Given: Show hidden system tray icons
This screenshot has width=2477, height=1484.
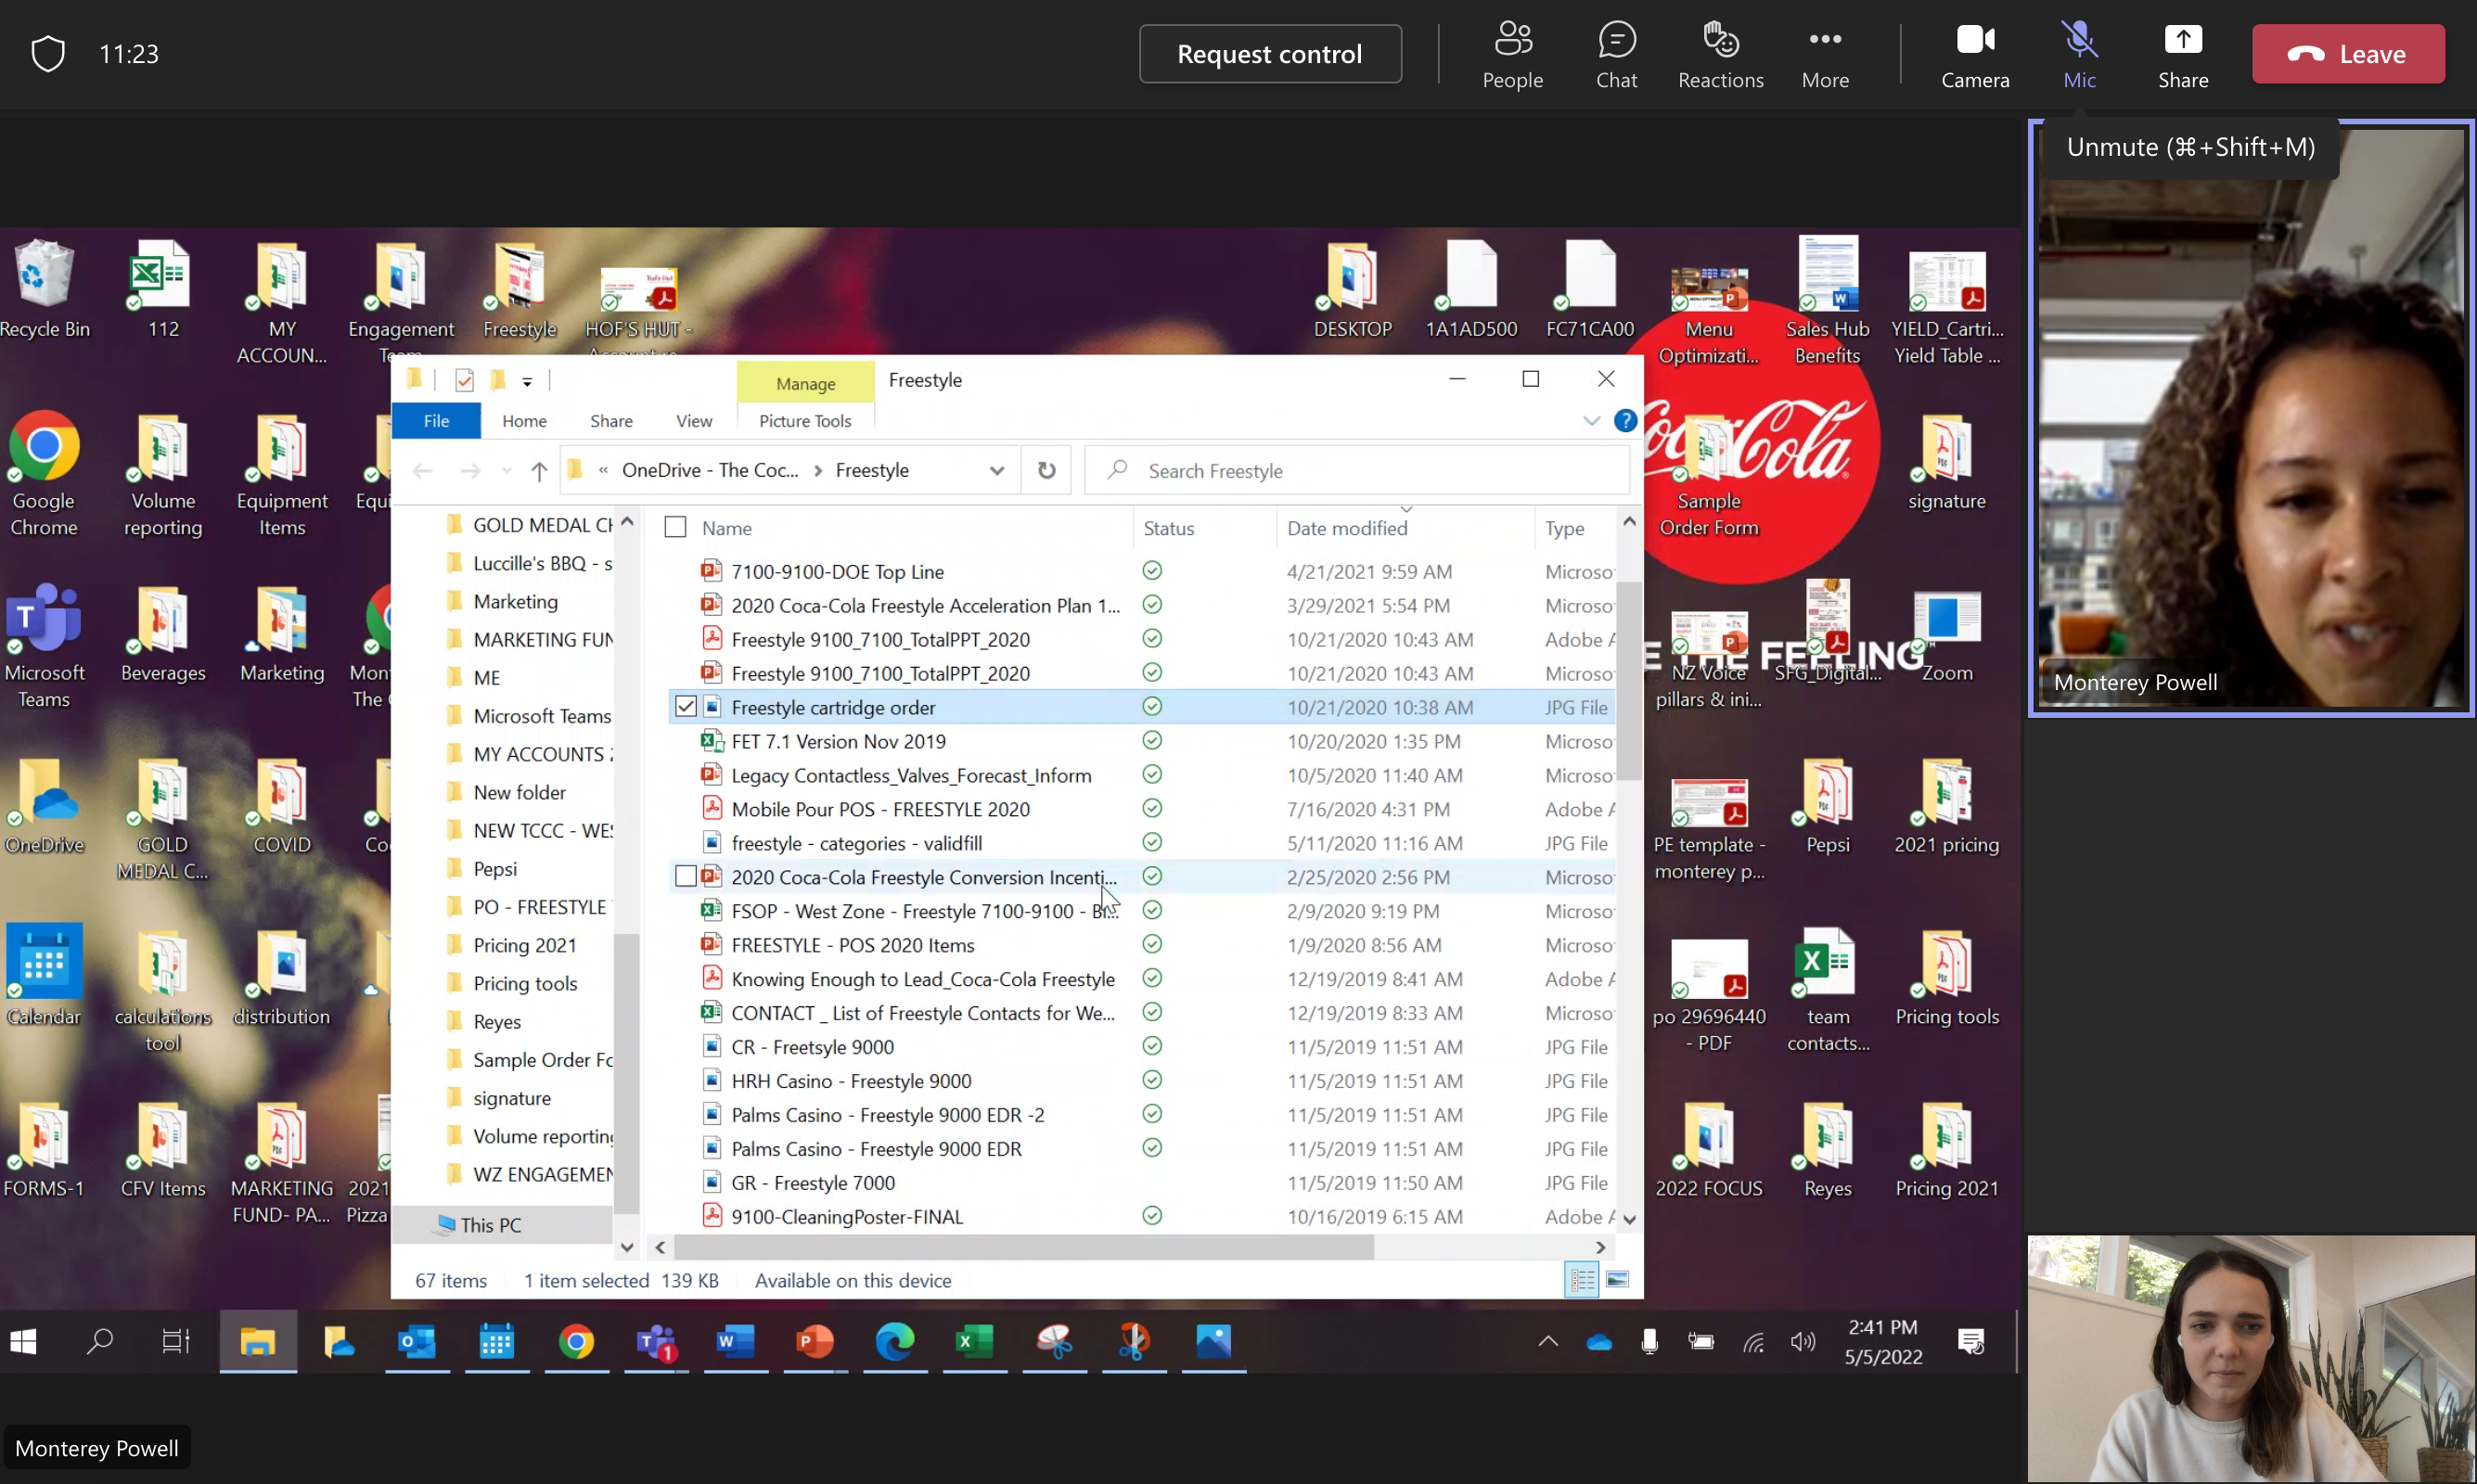Looking at the screenshot, I should point(1548,1342).
